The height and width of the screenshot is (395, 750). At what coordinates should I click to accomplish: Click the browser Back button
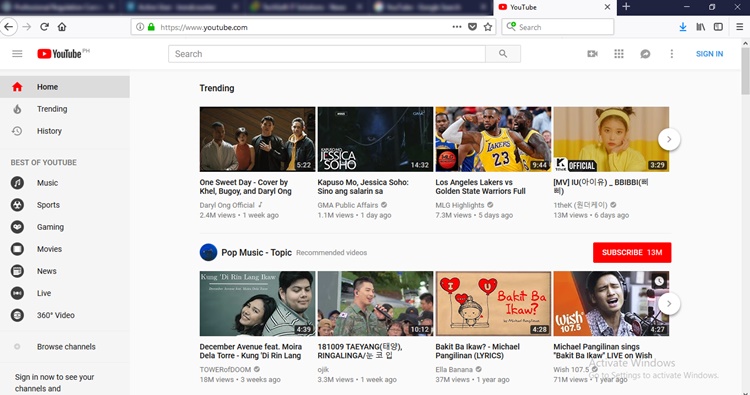pos(9,27)
